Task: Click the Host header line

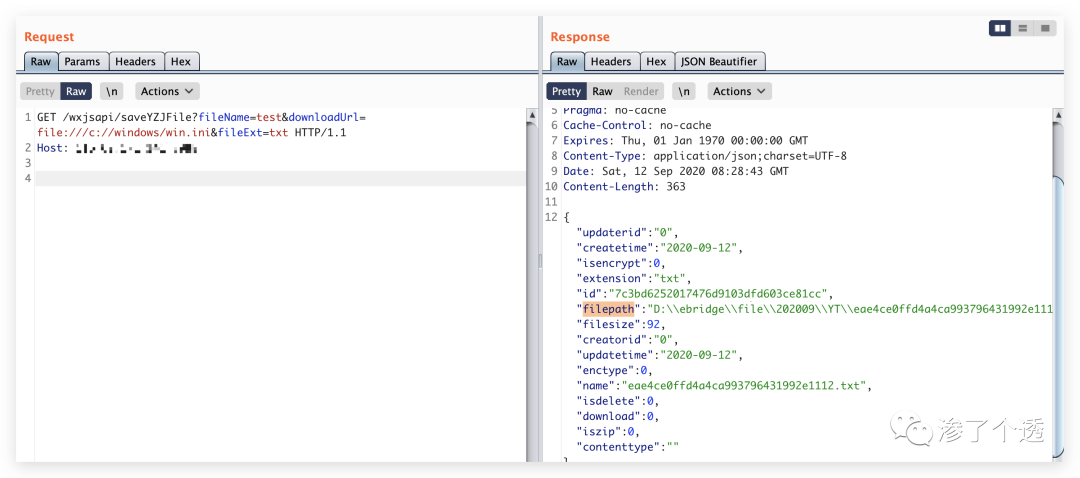Action: [x=117, y=147]
